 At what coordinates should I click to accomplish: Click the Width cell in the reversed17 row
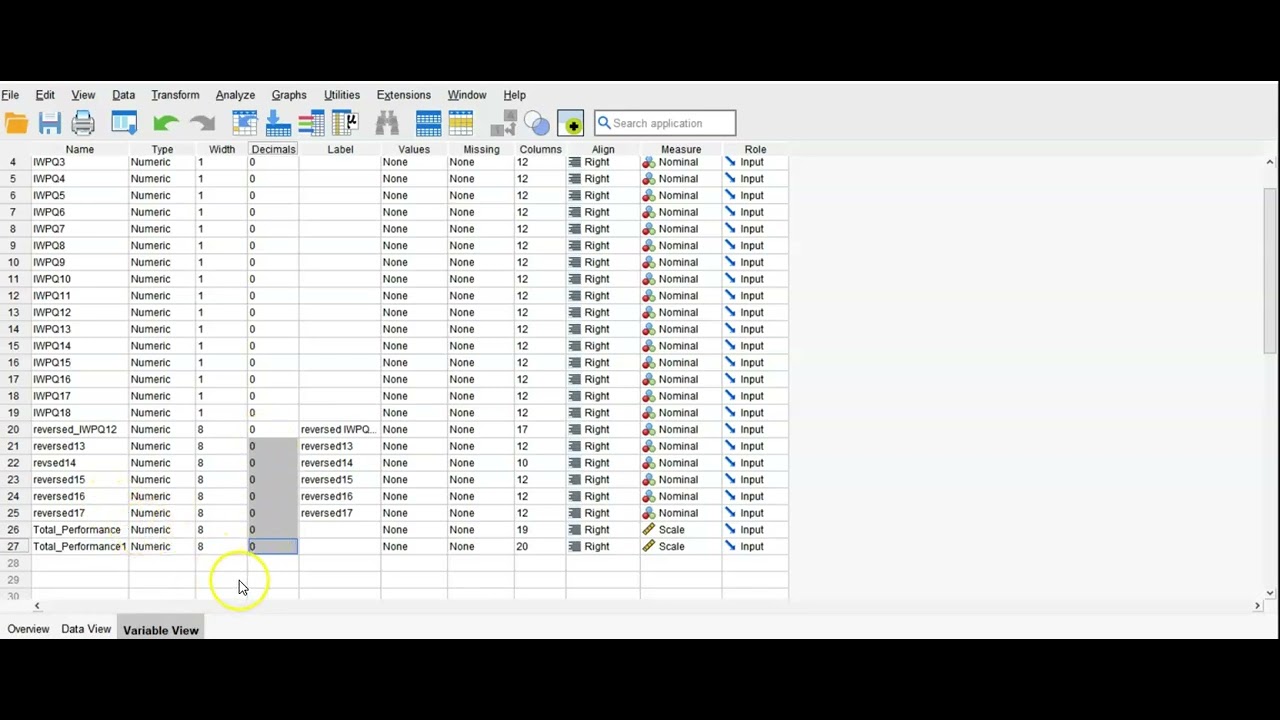[222, 513]
